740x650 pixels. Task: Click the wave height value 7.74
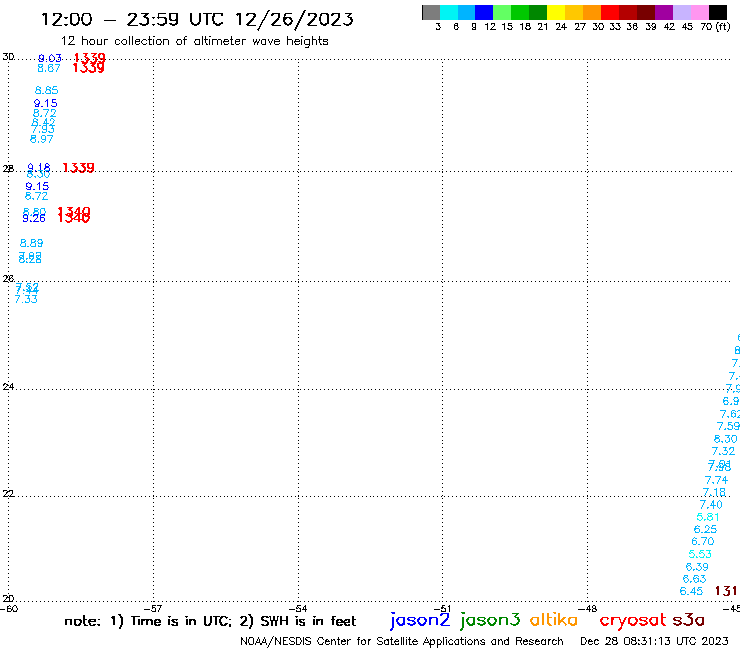point(716,480)
